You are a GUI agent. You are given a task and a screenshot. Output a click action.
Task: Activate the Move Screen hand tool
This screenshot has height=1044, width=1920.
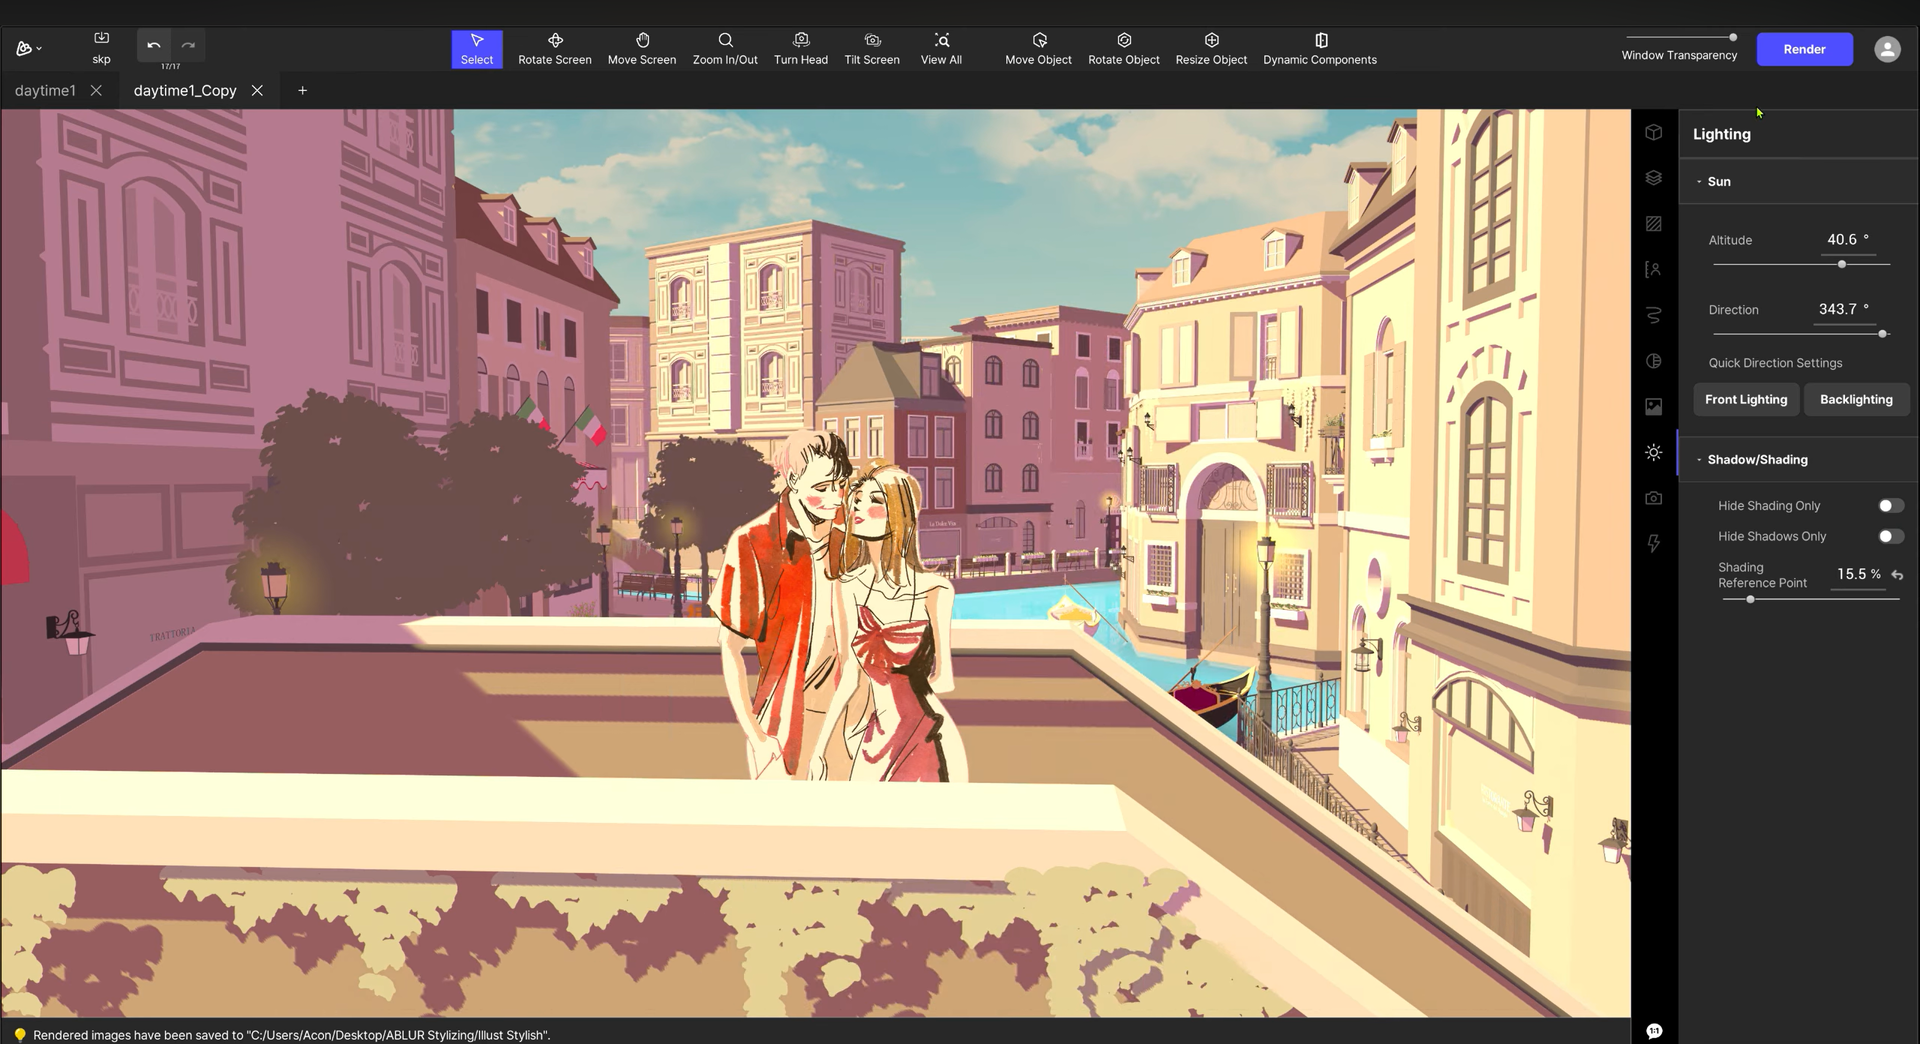coord(641,48)
